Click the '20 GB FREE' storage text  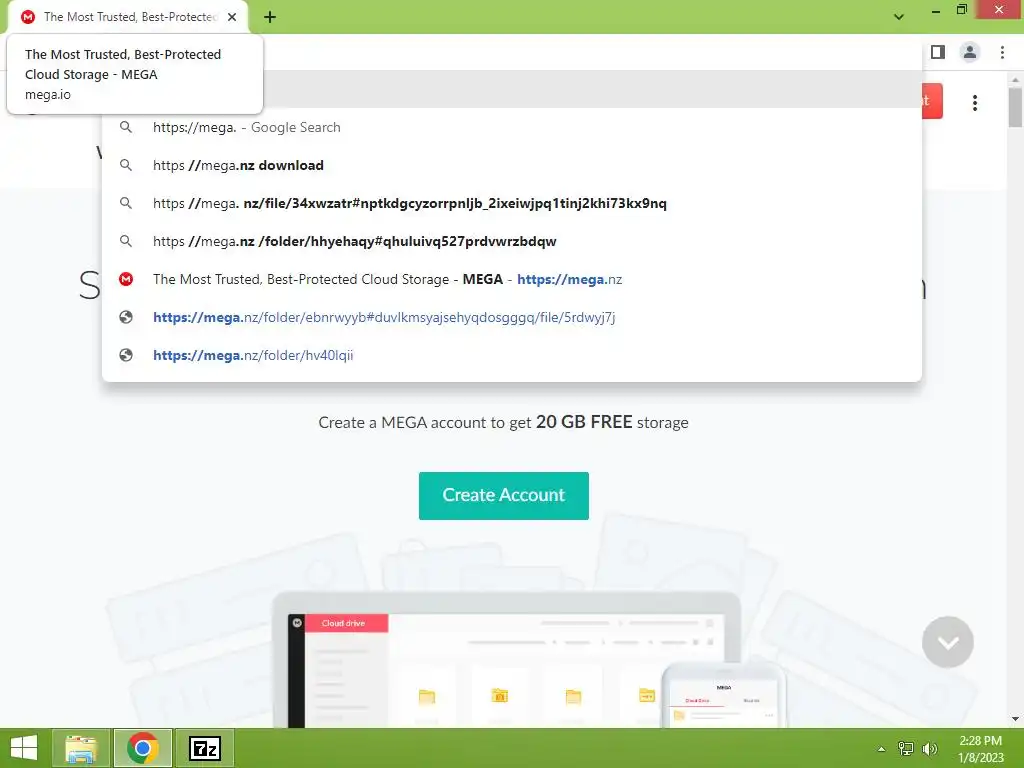[x=584, y=422]
